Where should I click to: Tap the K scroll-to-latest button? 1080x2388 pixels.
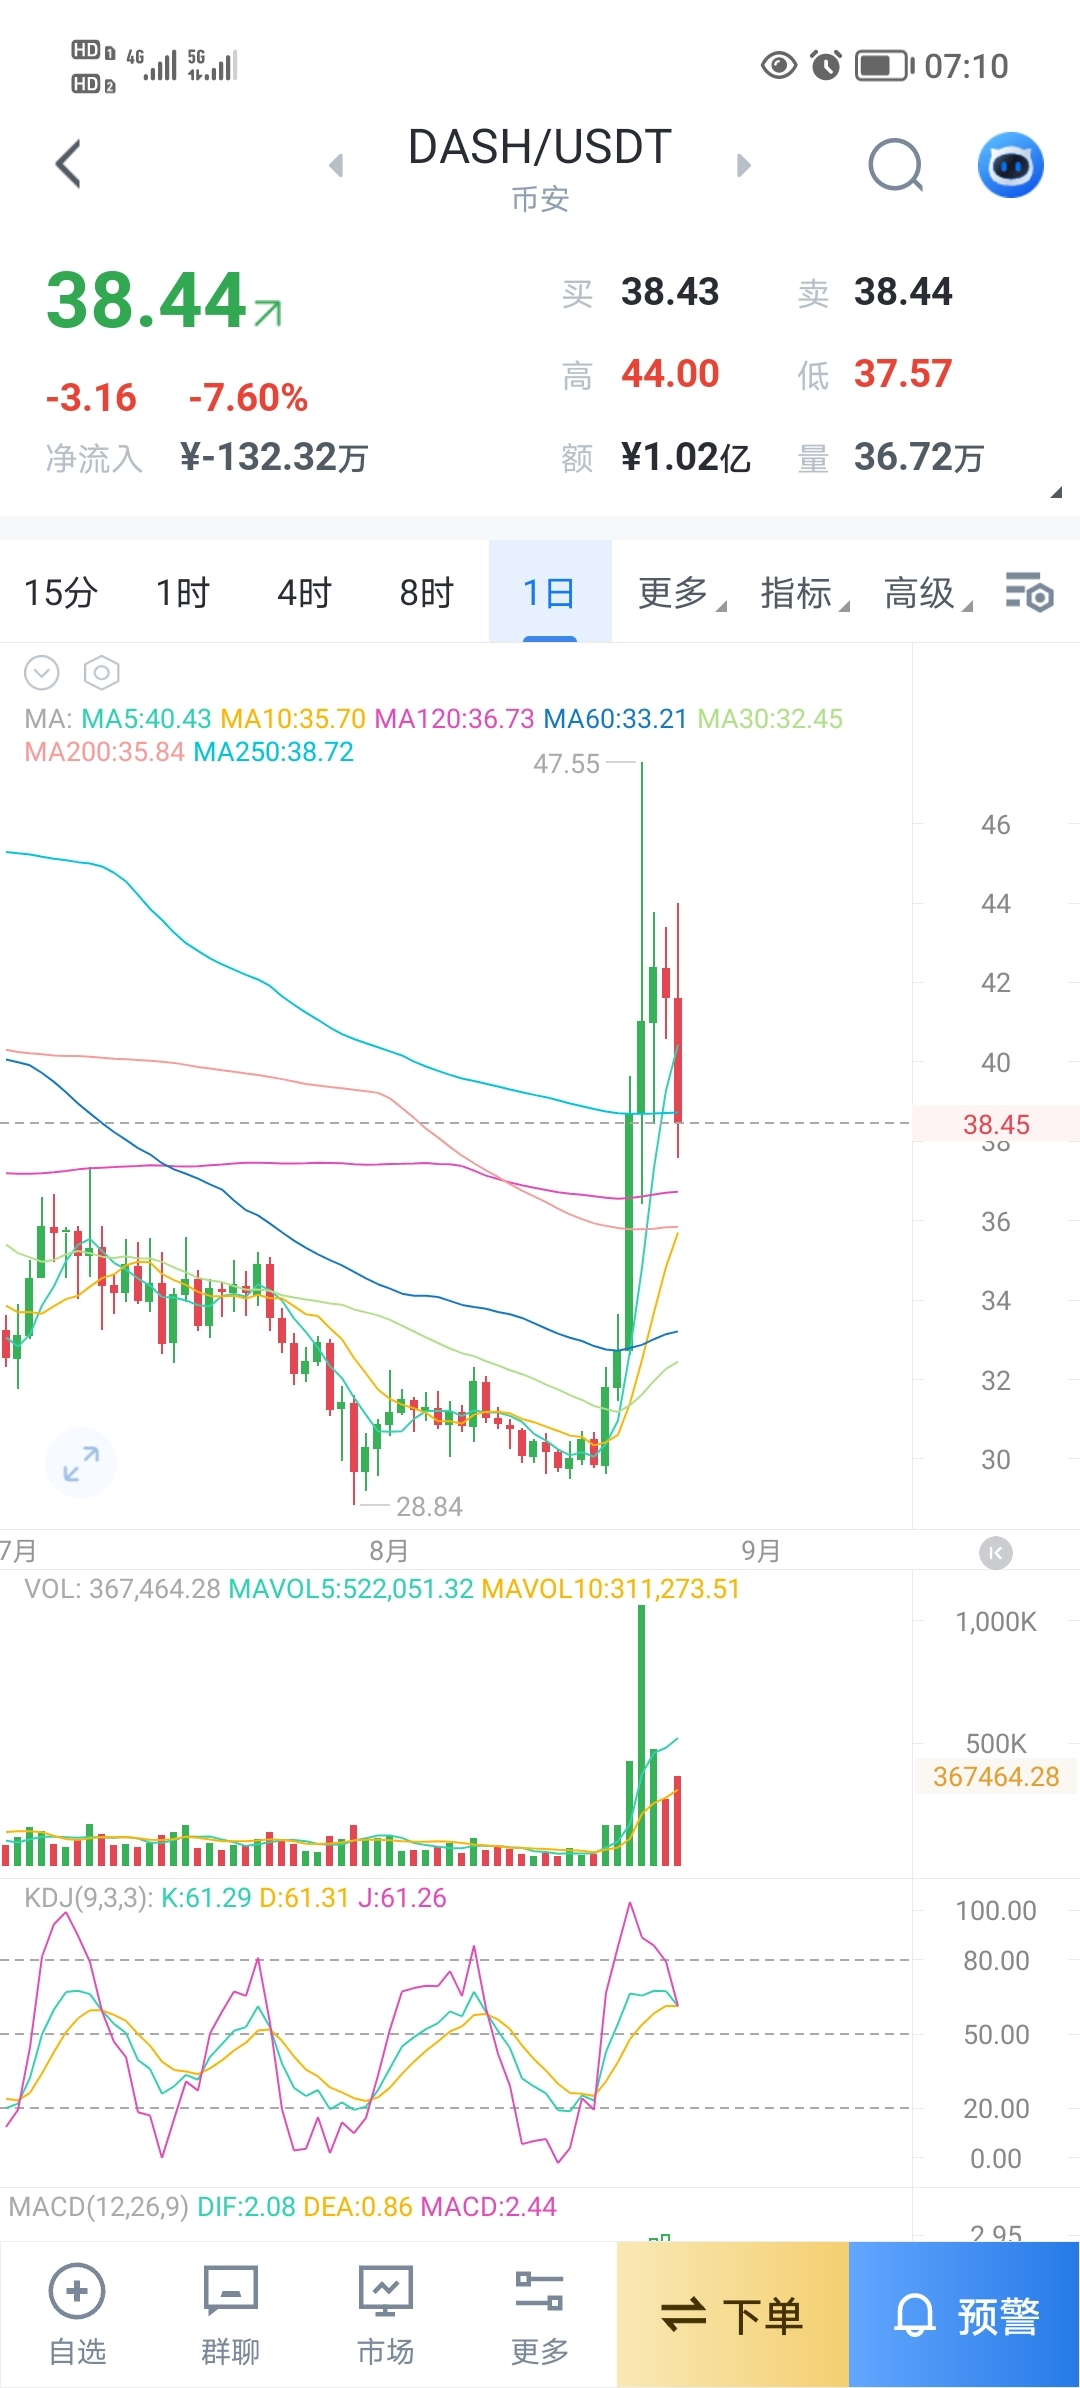(995, 1552)
